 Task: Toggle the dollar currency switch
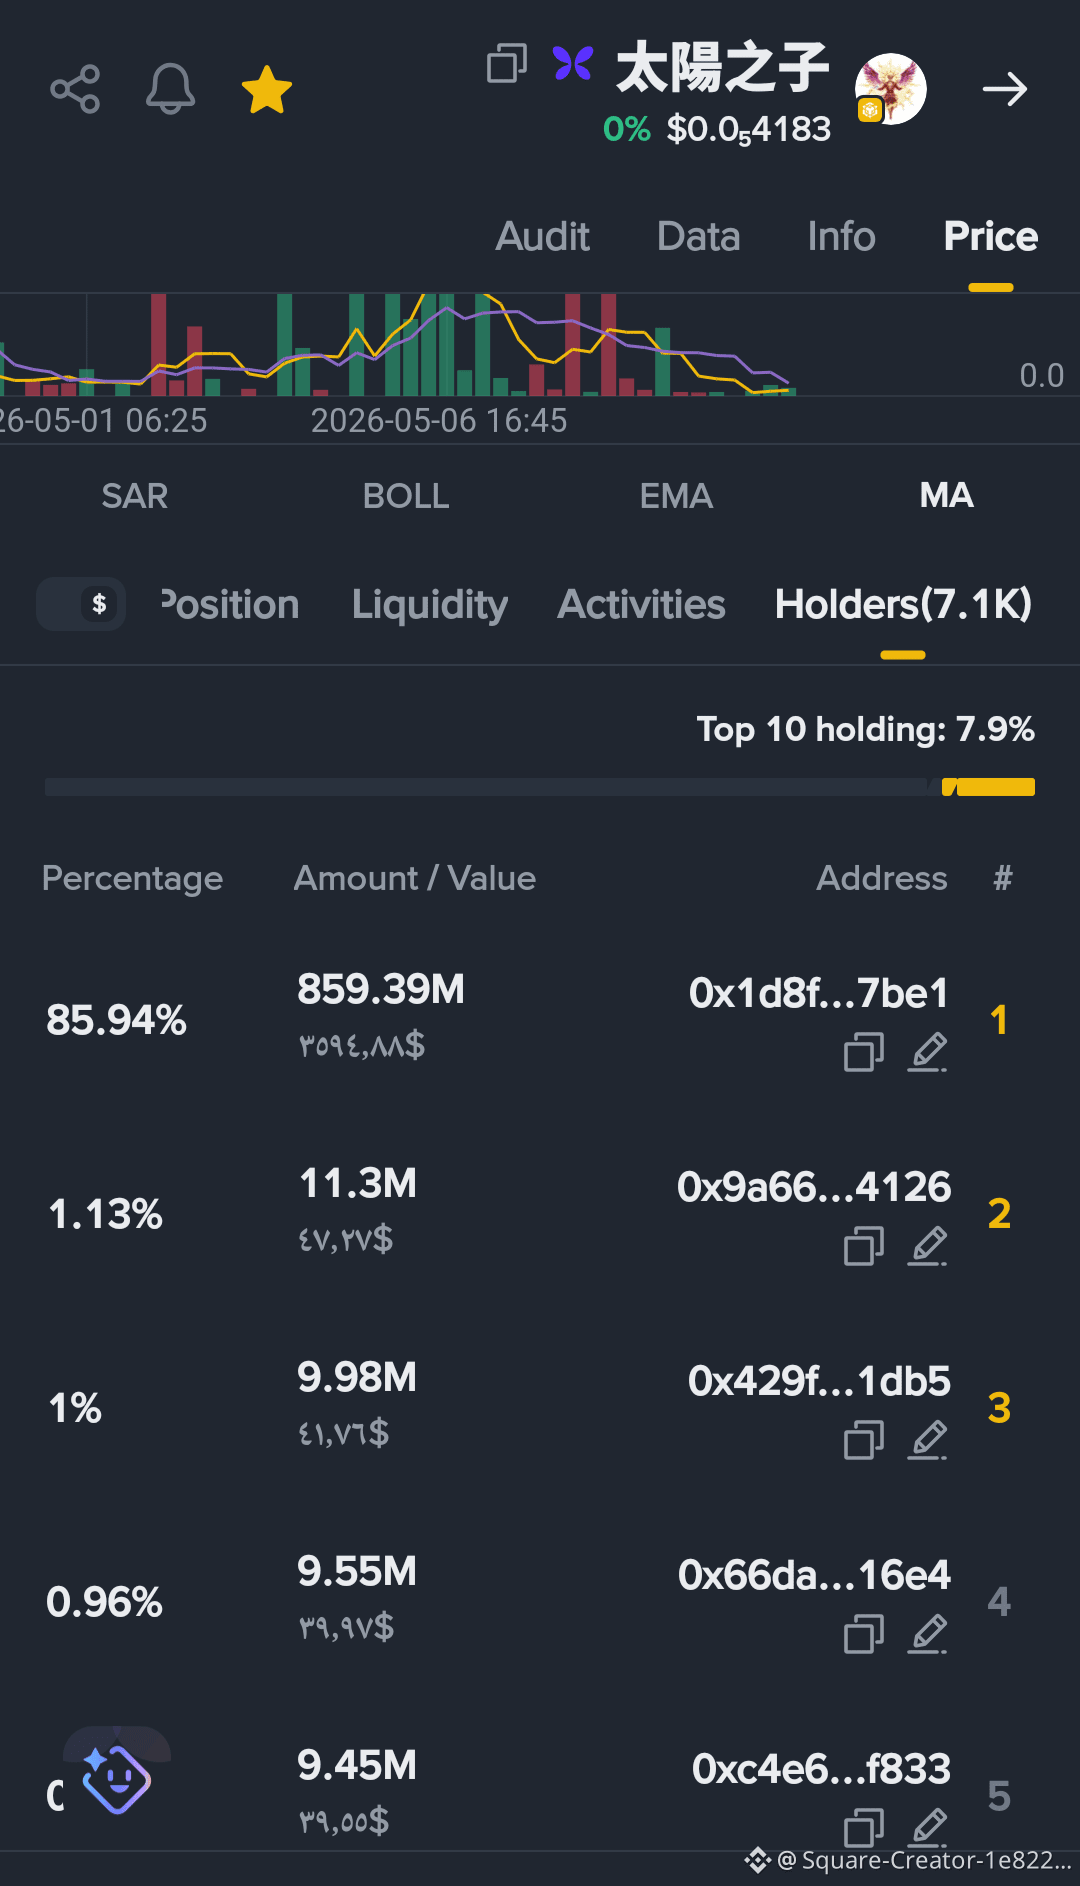pos(81,604)
